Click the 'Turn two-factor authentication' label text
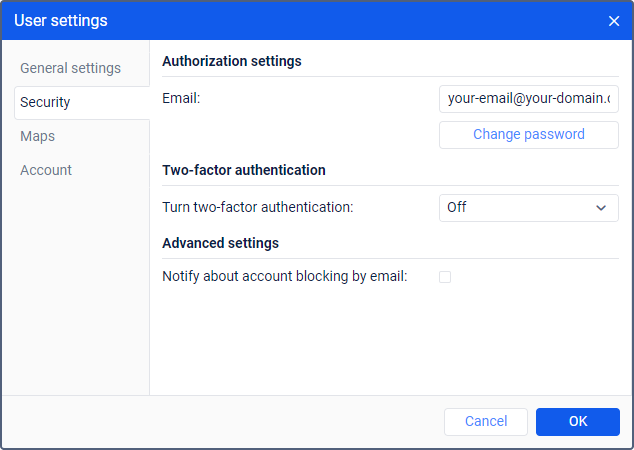The image size is (634, 450). (258, 208)
